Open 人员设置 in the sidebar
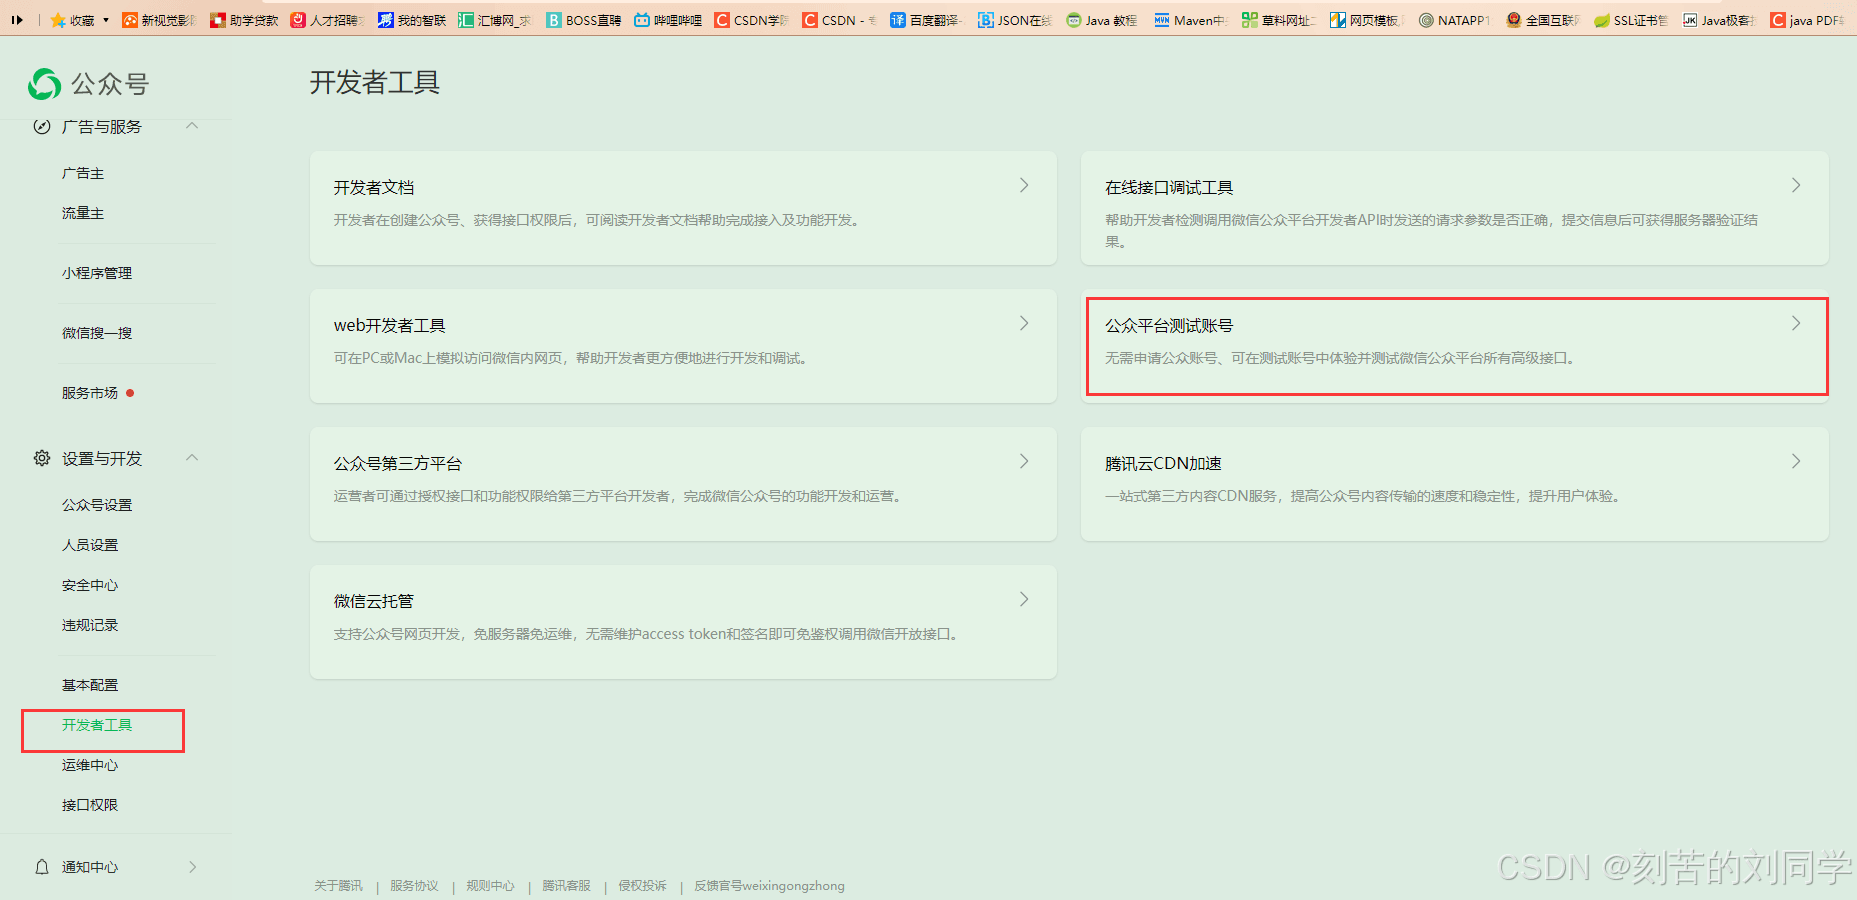Screen dimensions: 1857x900 point(90,545)
